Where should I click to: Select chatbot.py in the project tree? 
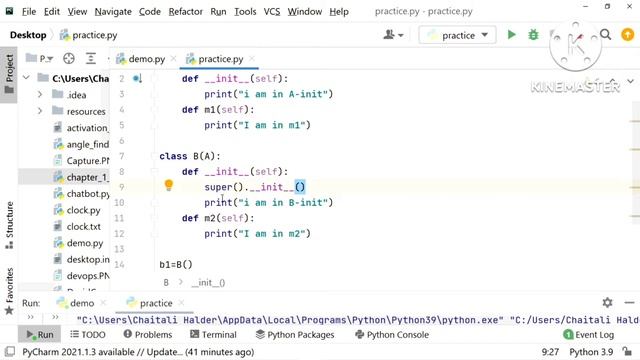[82, 193]
